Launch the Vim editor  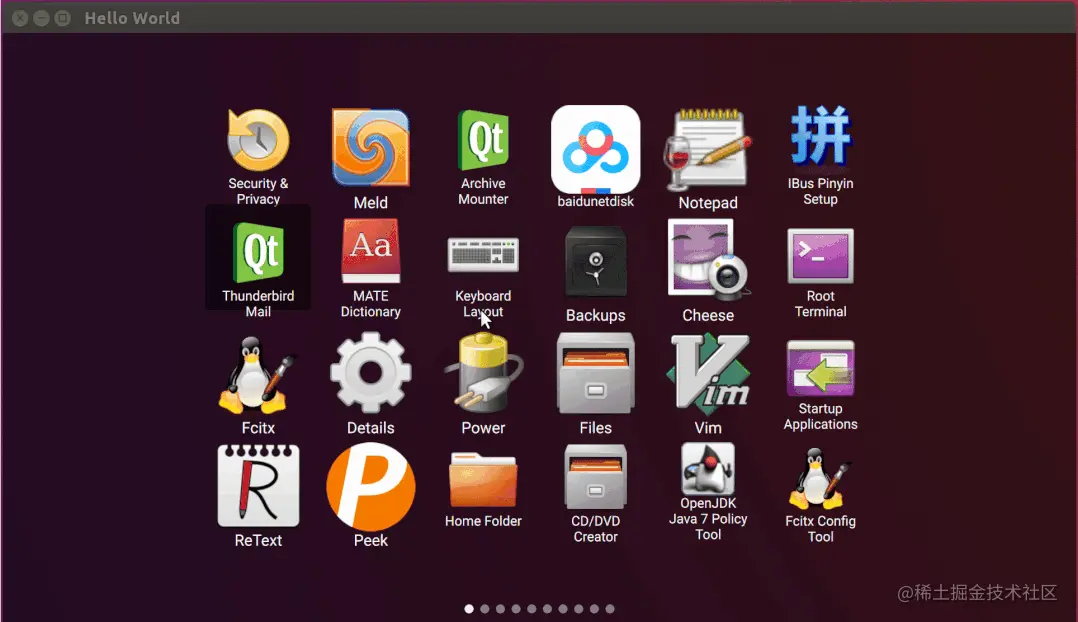(x=708, y=373)
